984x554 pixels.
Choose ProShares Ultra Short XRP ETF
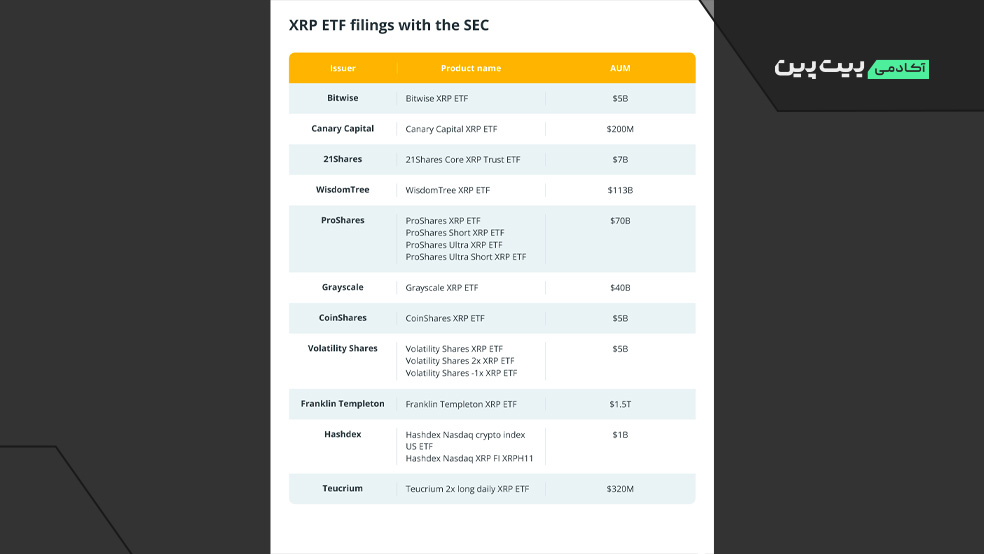[466, 257]
